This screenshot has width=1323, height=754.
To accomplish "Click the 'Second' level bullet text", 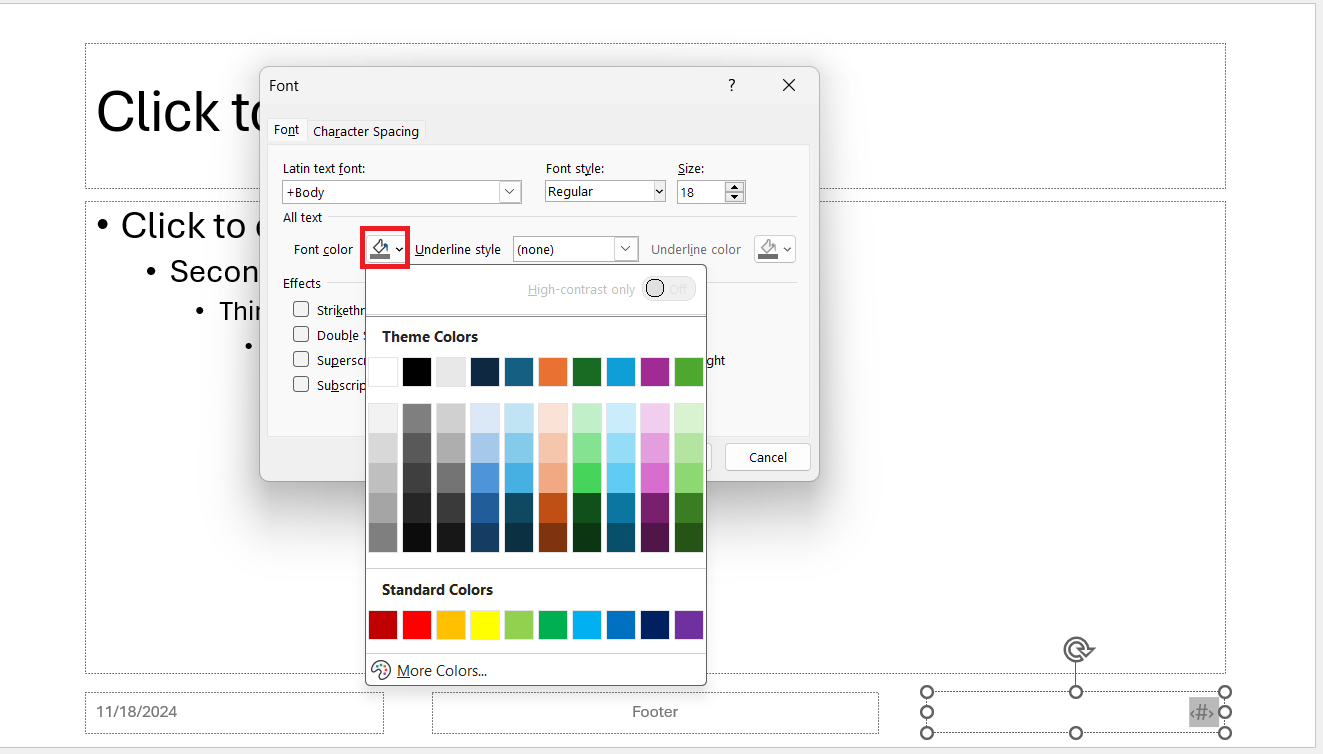I will point(214,271).
